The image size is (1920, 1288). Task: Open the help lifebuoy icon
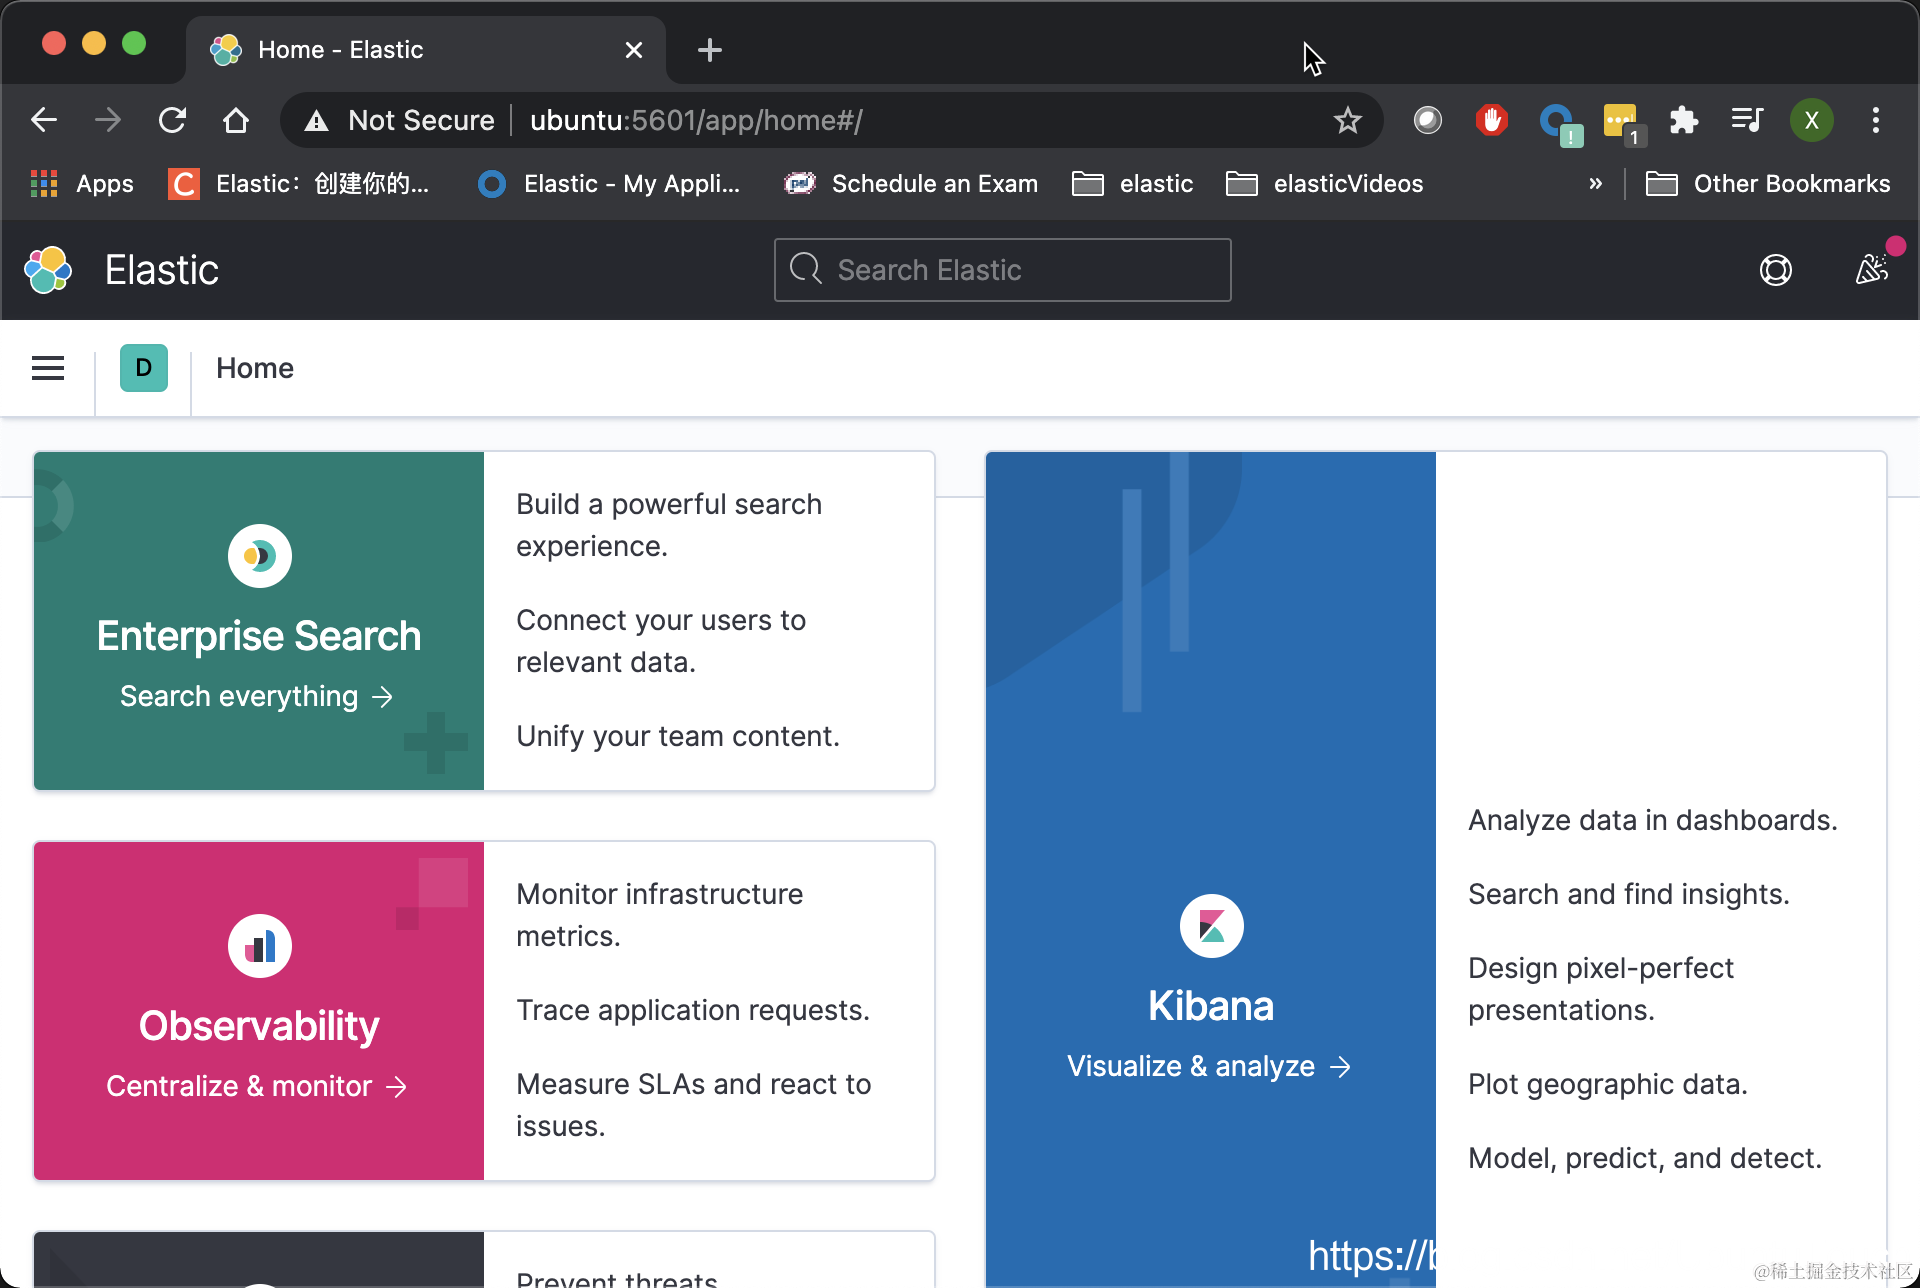click(x=1775, y=270)
